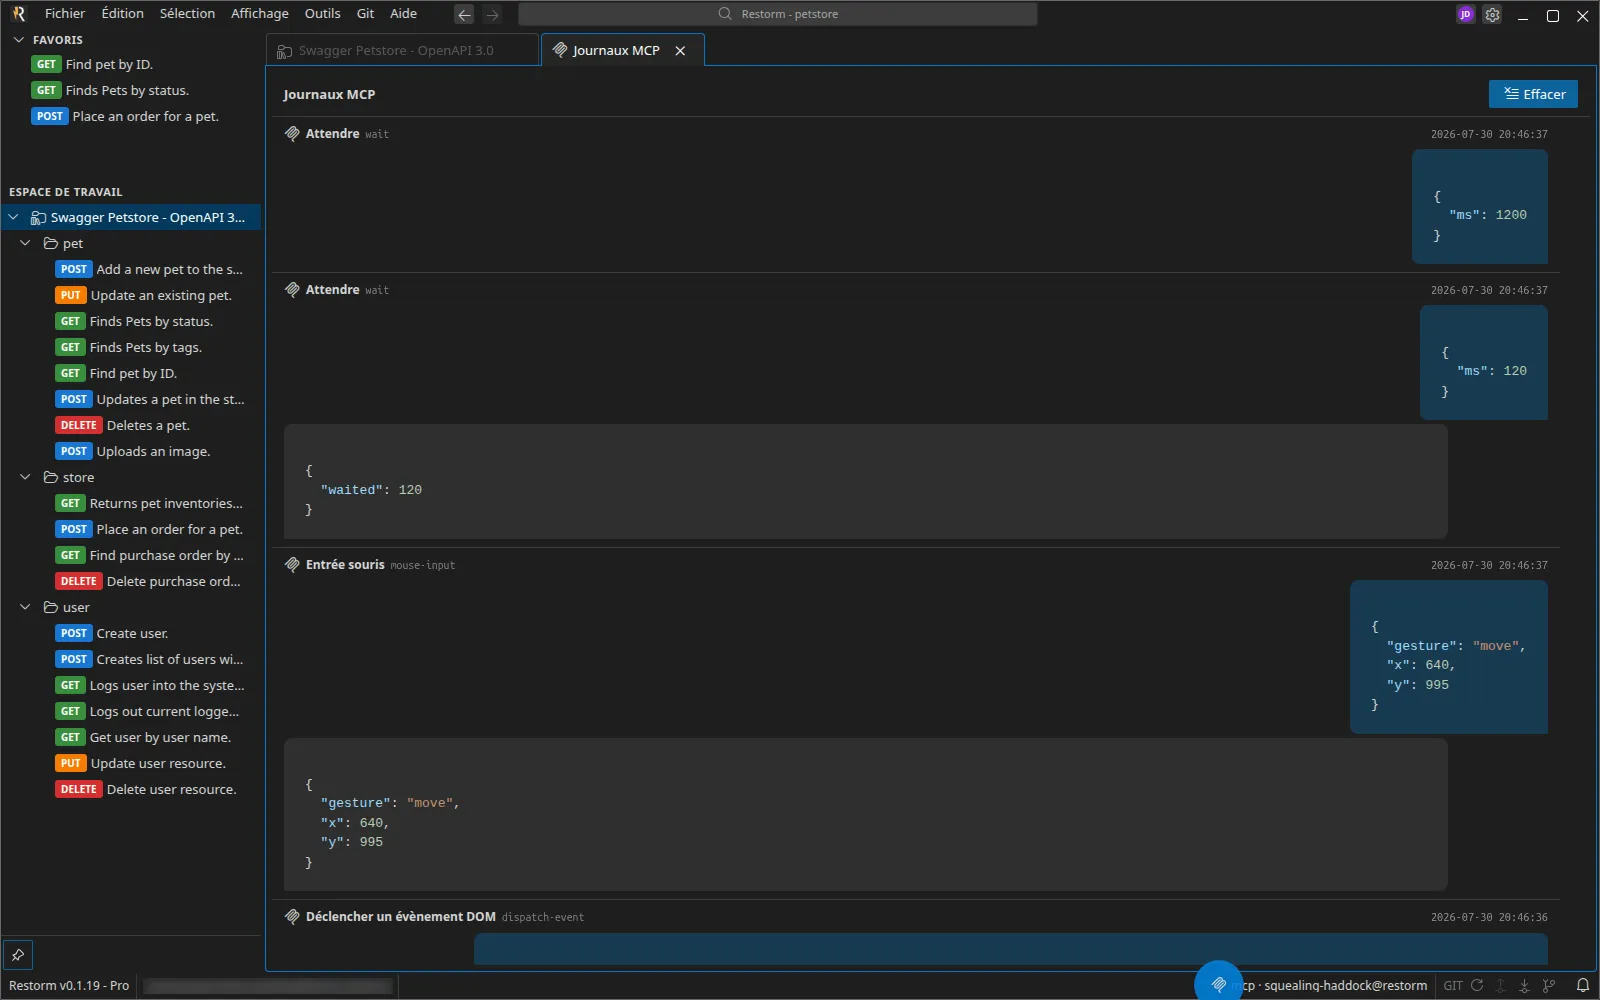Viewport: 1600px width, 1000px height.
Task: Select POST Add a new pet to the store
Action: coord(131,269)
